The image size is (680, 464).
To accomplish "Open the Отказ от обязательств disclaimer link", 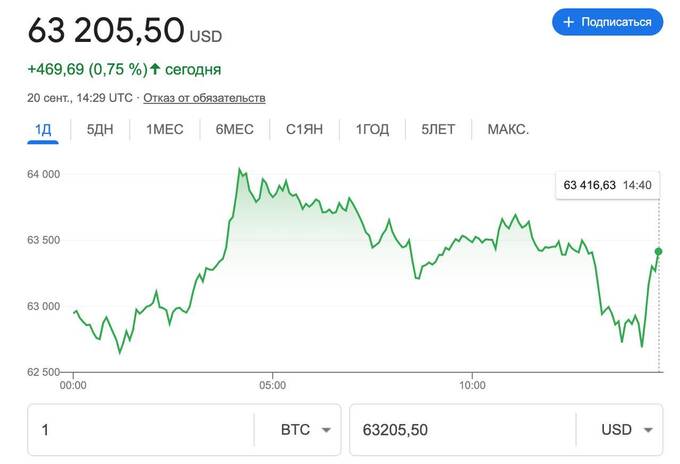I will tap(204, 98).
